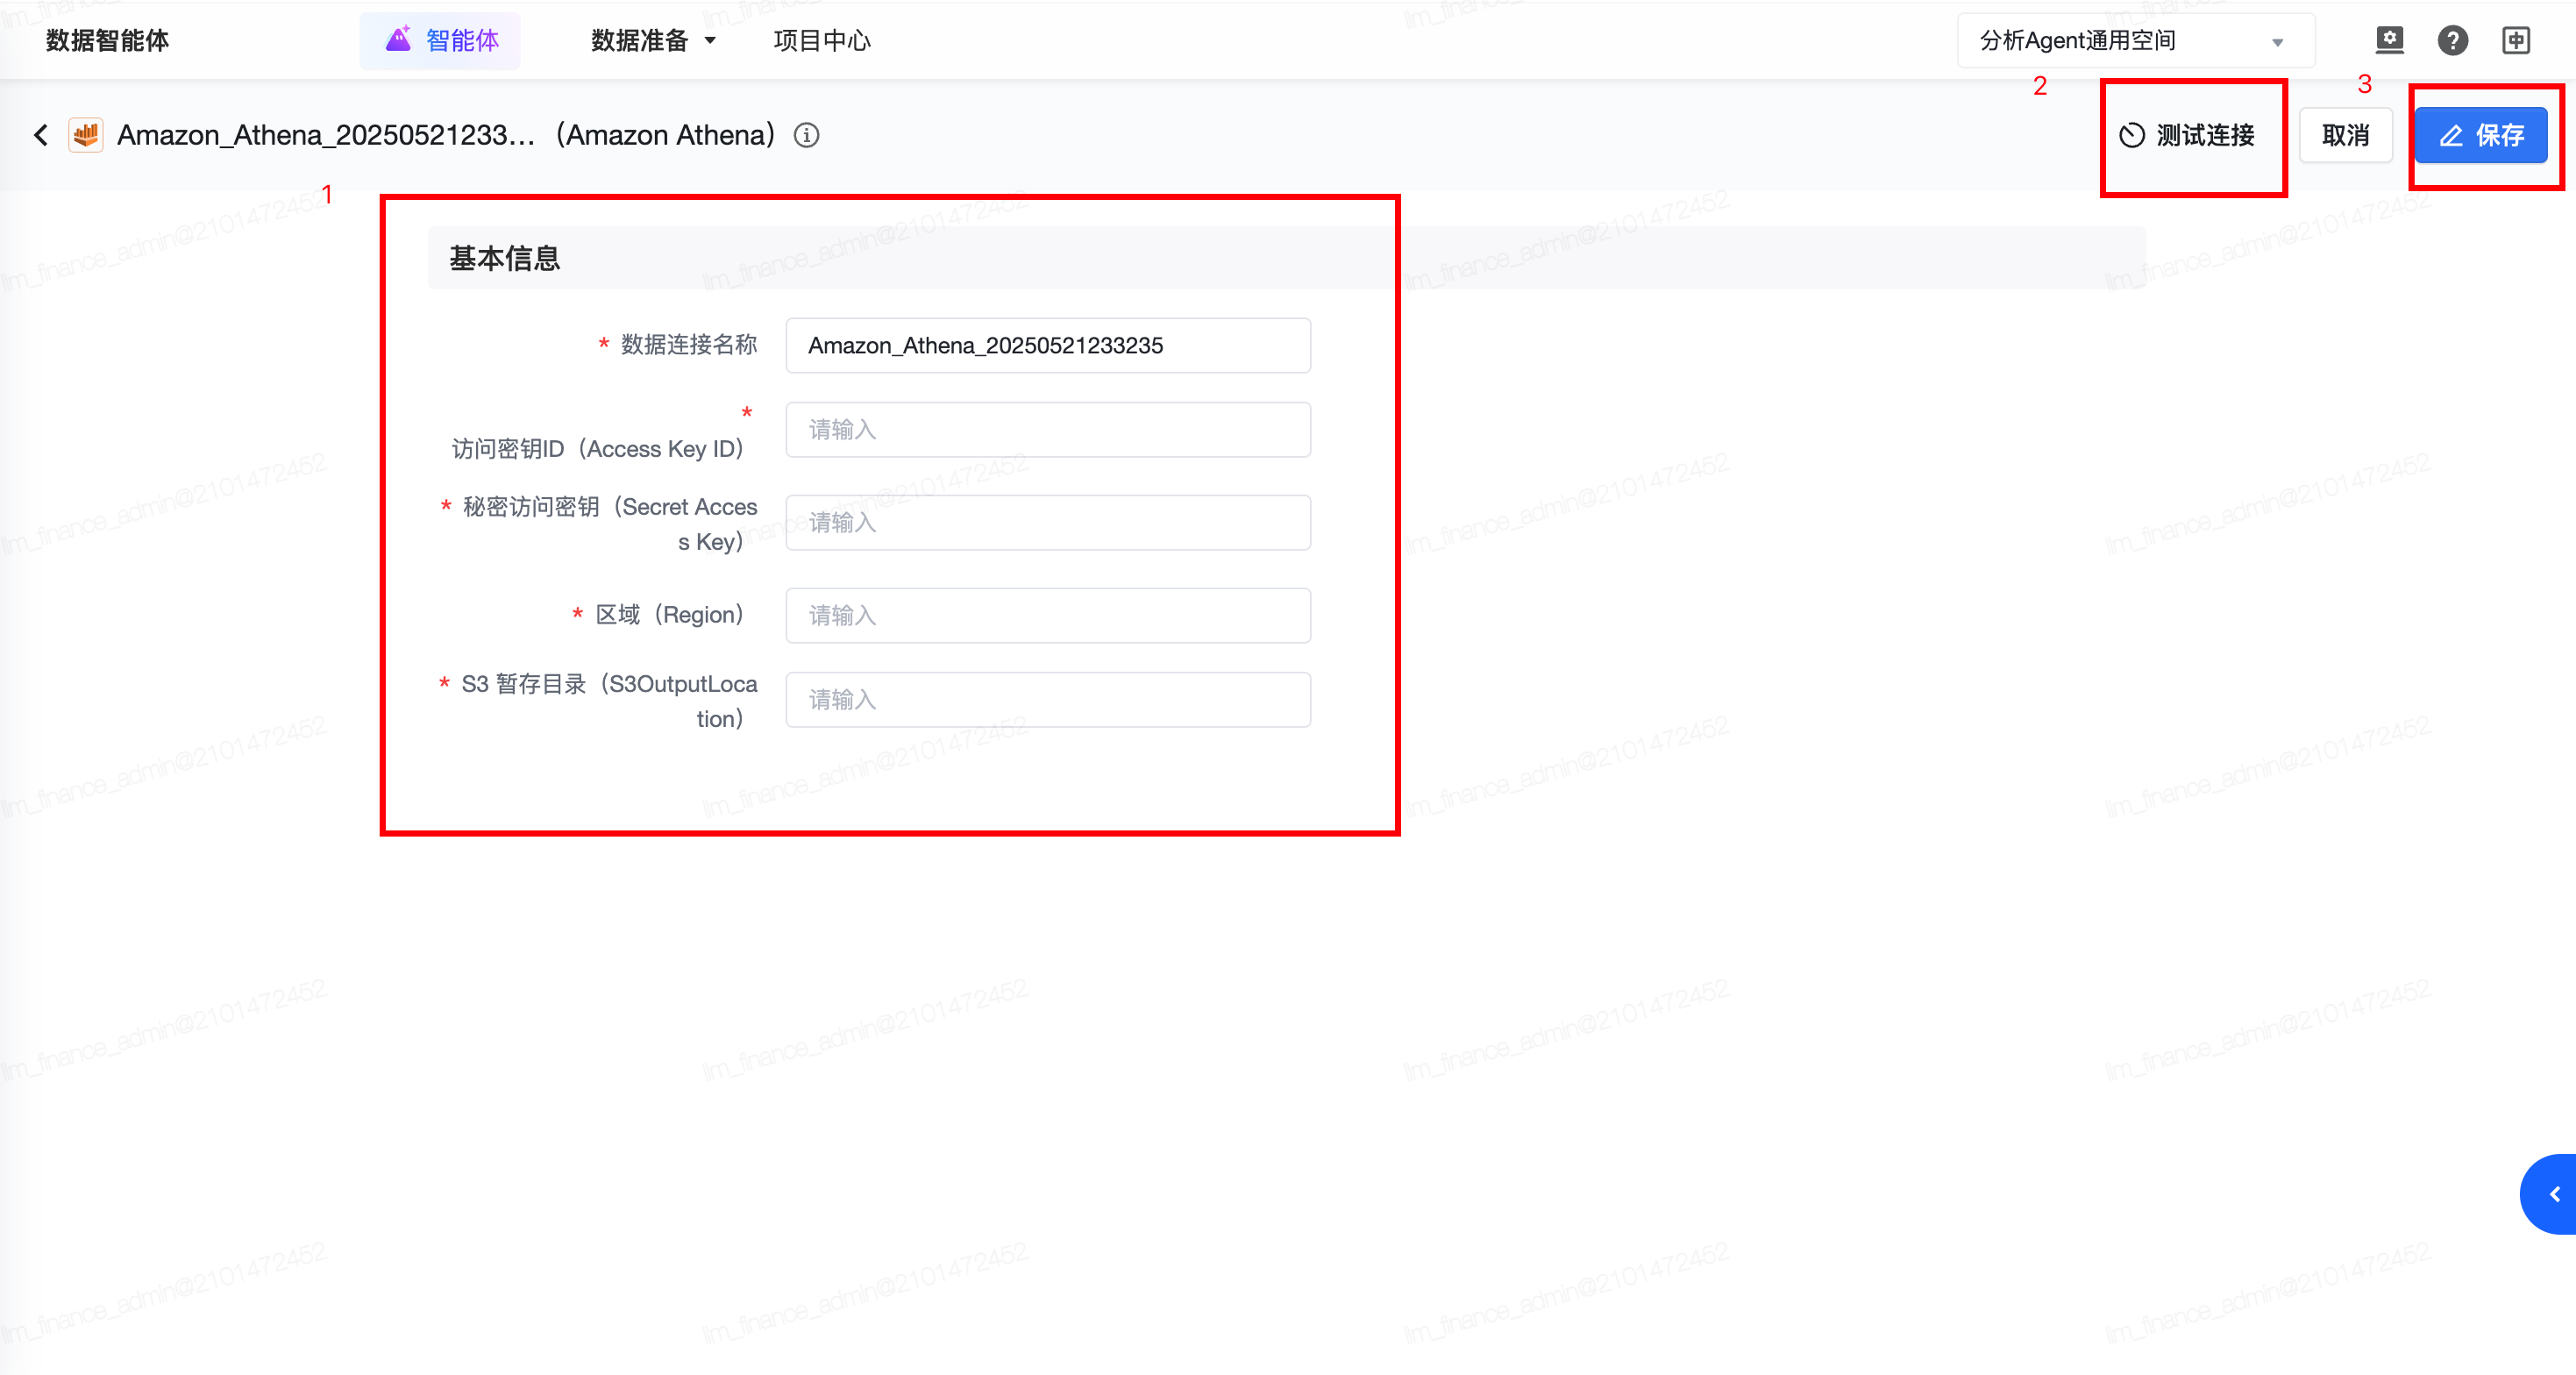The width and height of the screenshot is (2576, 1375).
Task: Click the monitor settings icon in top bar
Action: coord(2390,40)
